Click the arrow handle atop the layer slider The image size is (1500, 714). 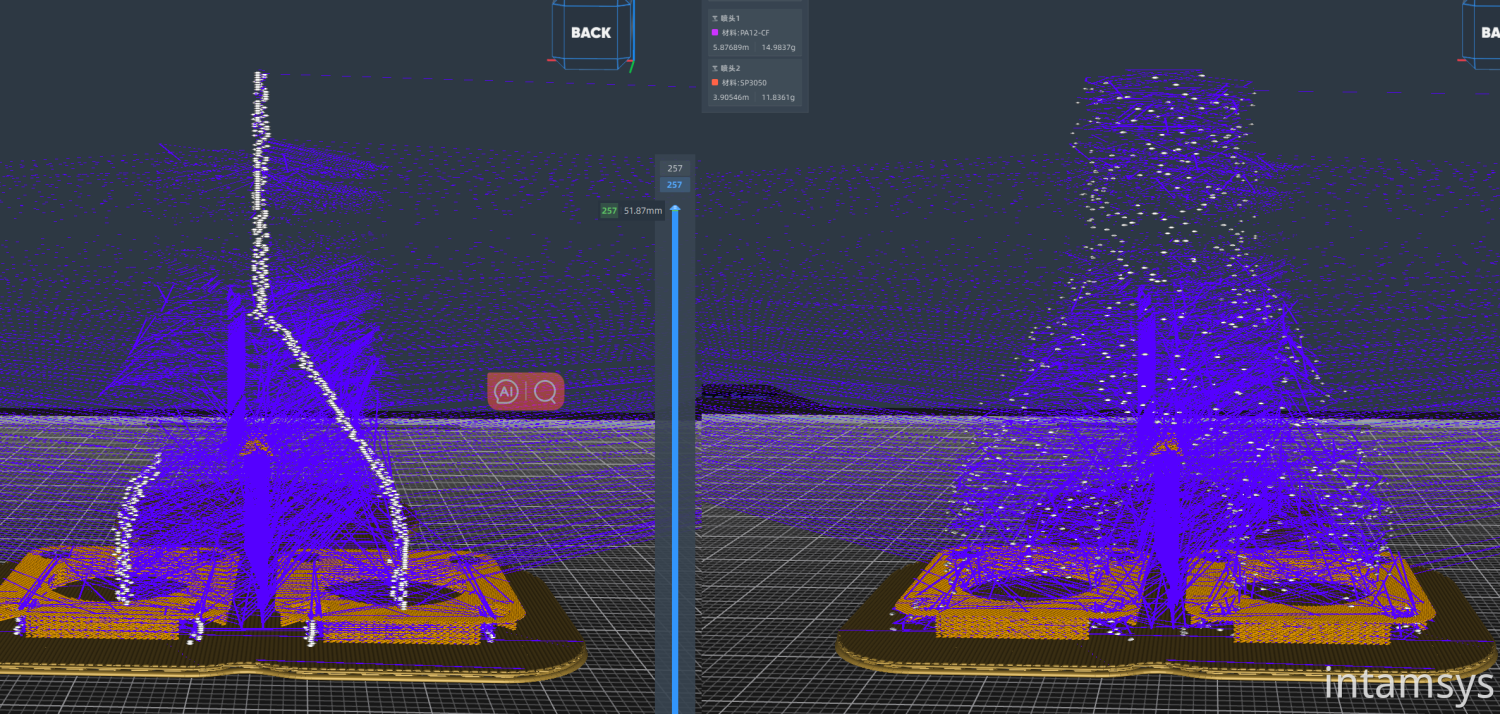coord(675,209)
